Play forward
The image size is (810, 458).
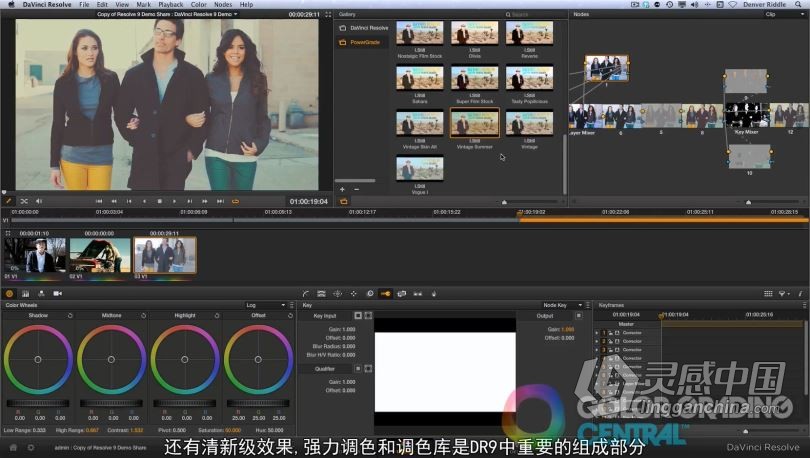click(175, 201)
